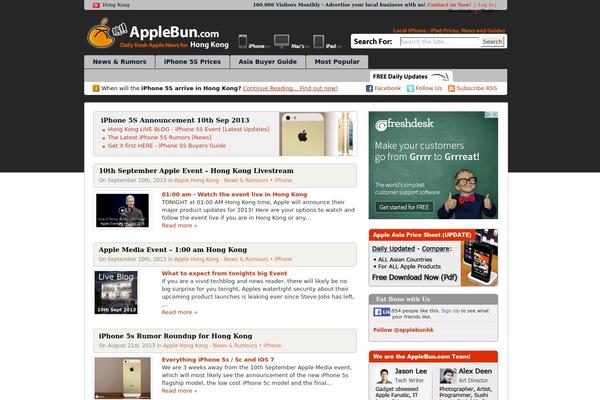Click the RSS feed orange icon
Viewport: 600px width, 400px height.
point(452,88)
